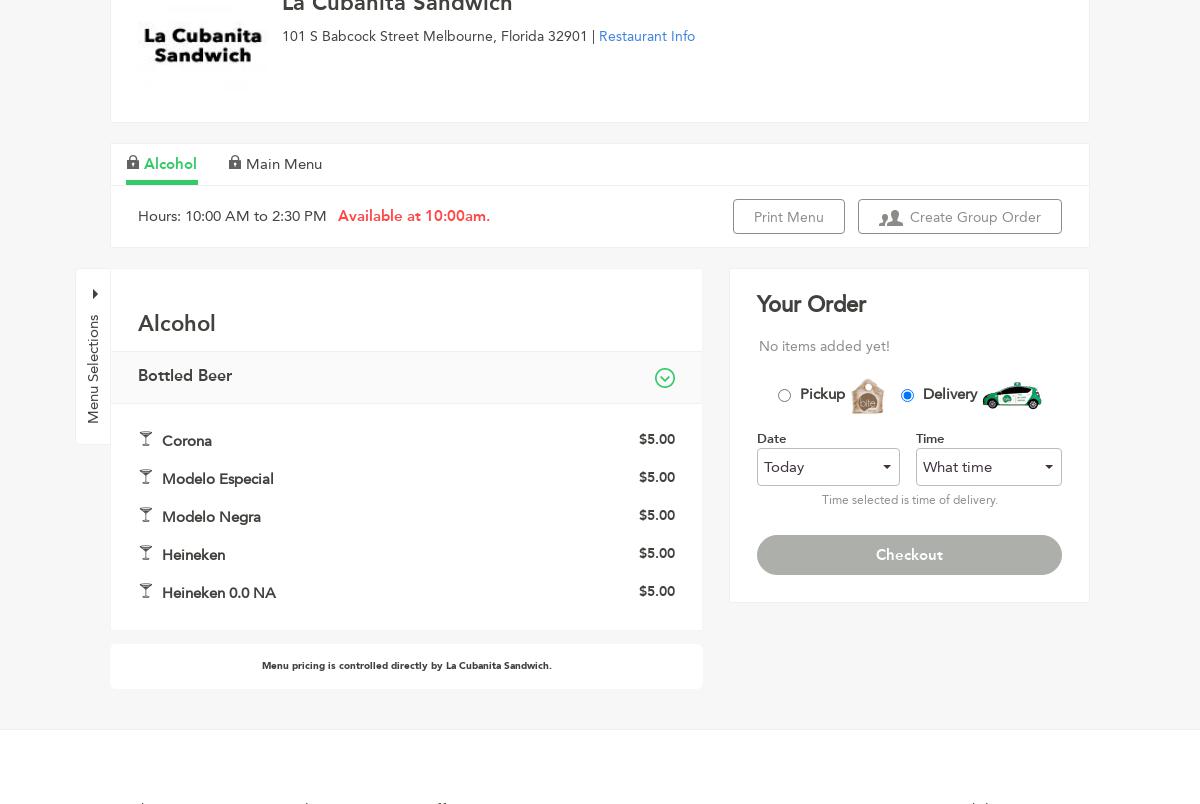Open the What time dropdown
This screenshot has width=1200, height=804.
988,467
